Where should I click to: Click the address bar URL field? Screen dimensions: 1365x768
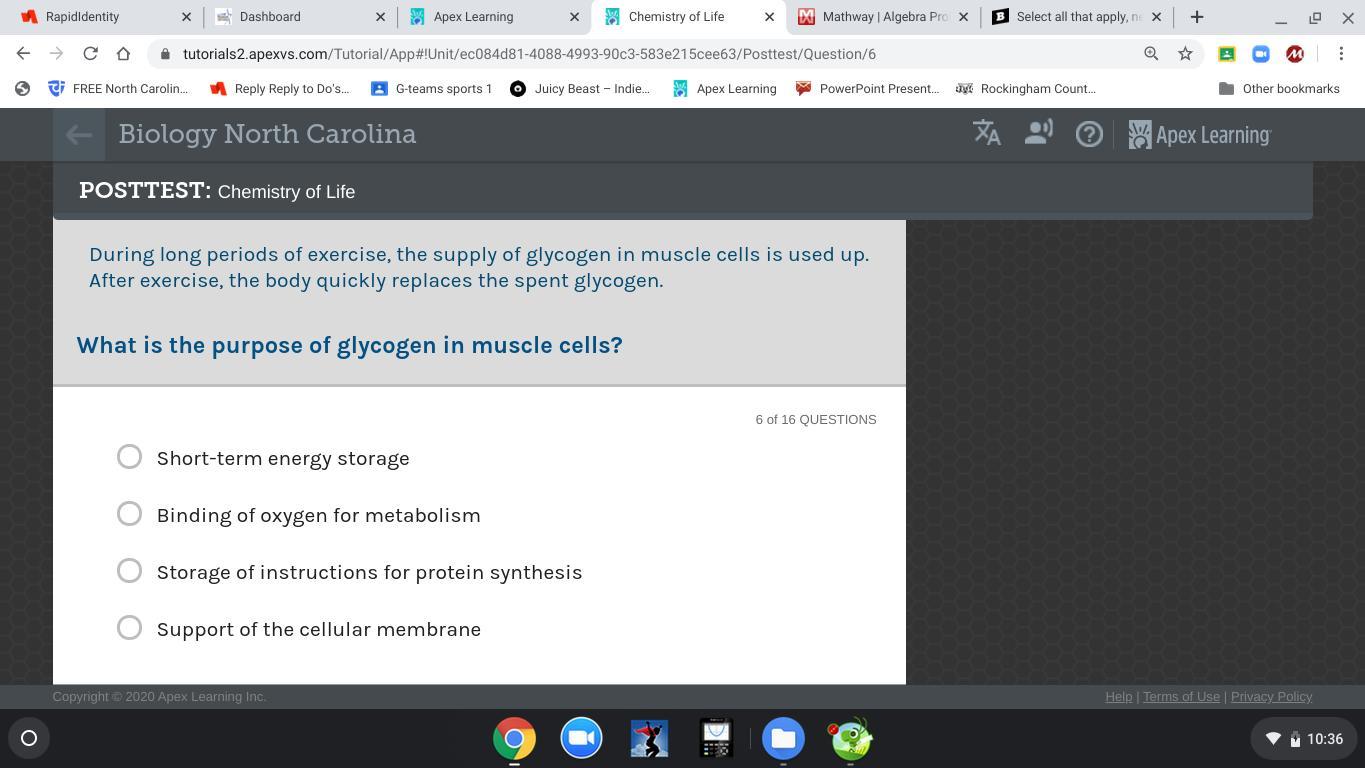point(640,54)
